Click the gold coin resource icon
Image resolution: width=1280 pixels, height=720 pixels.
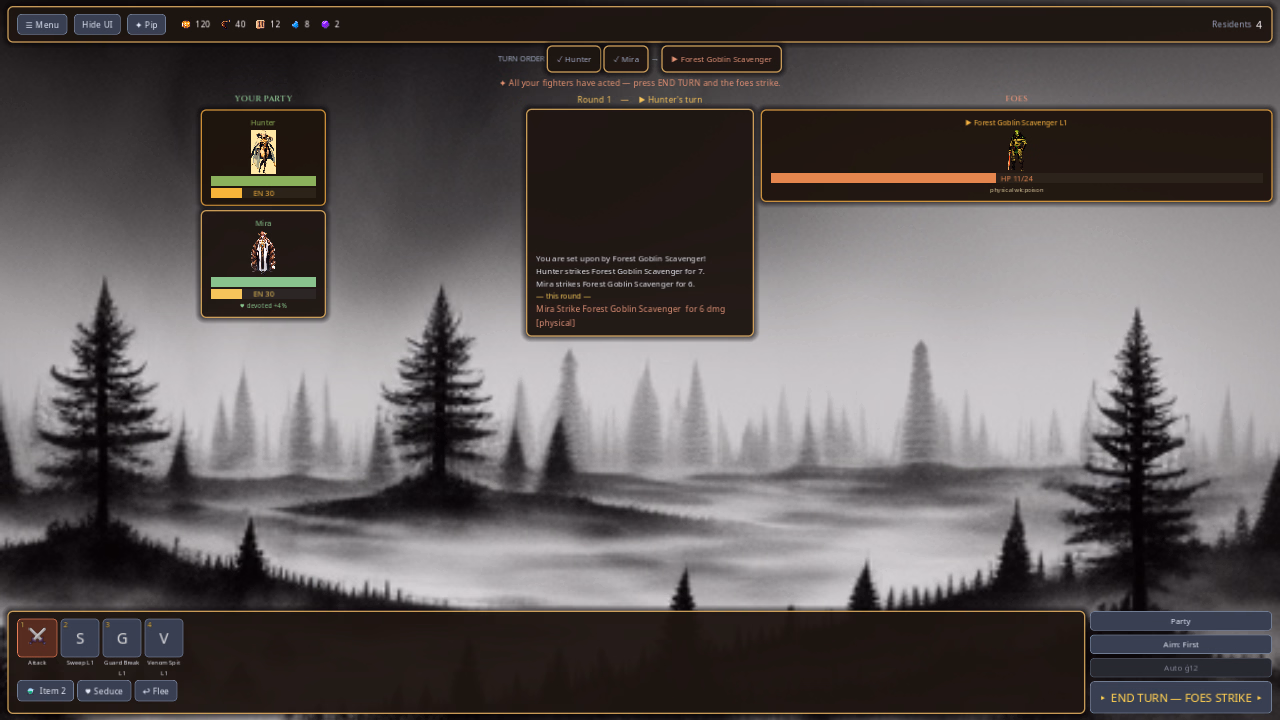click(185, 24)
